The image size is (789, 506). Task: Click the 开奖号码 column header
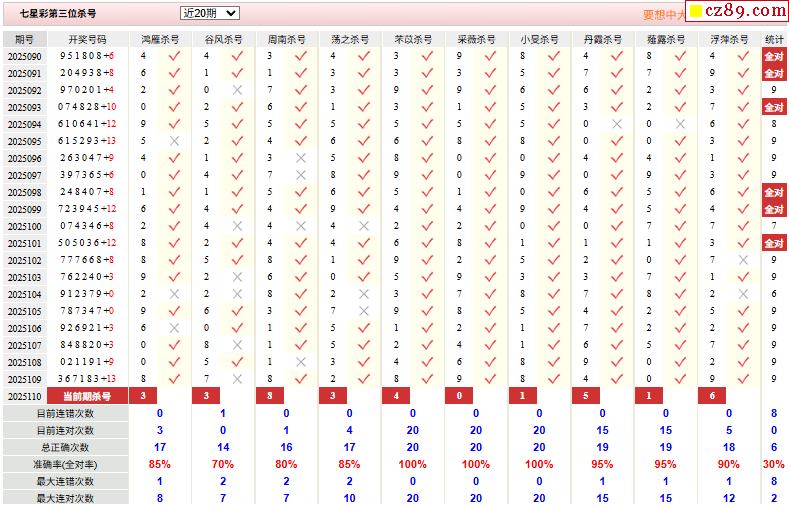[88, 39]
